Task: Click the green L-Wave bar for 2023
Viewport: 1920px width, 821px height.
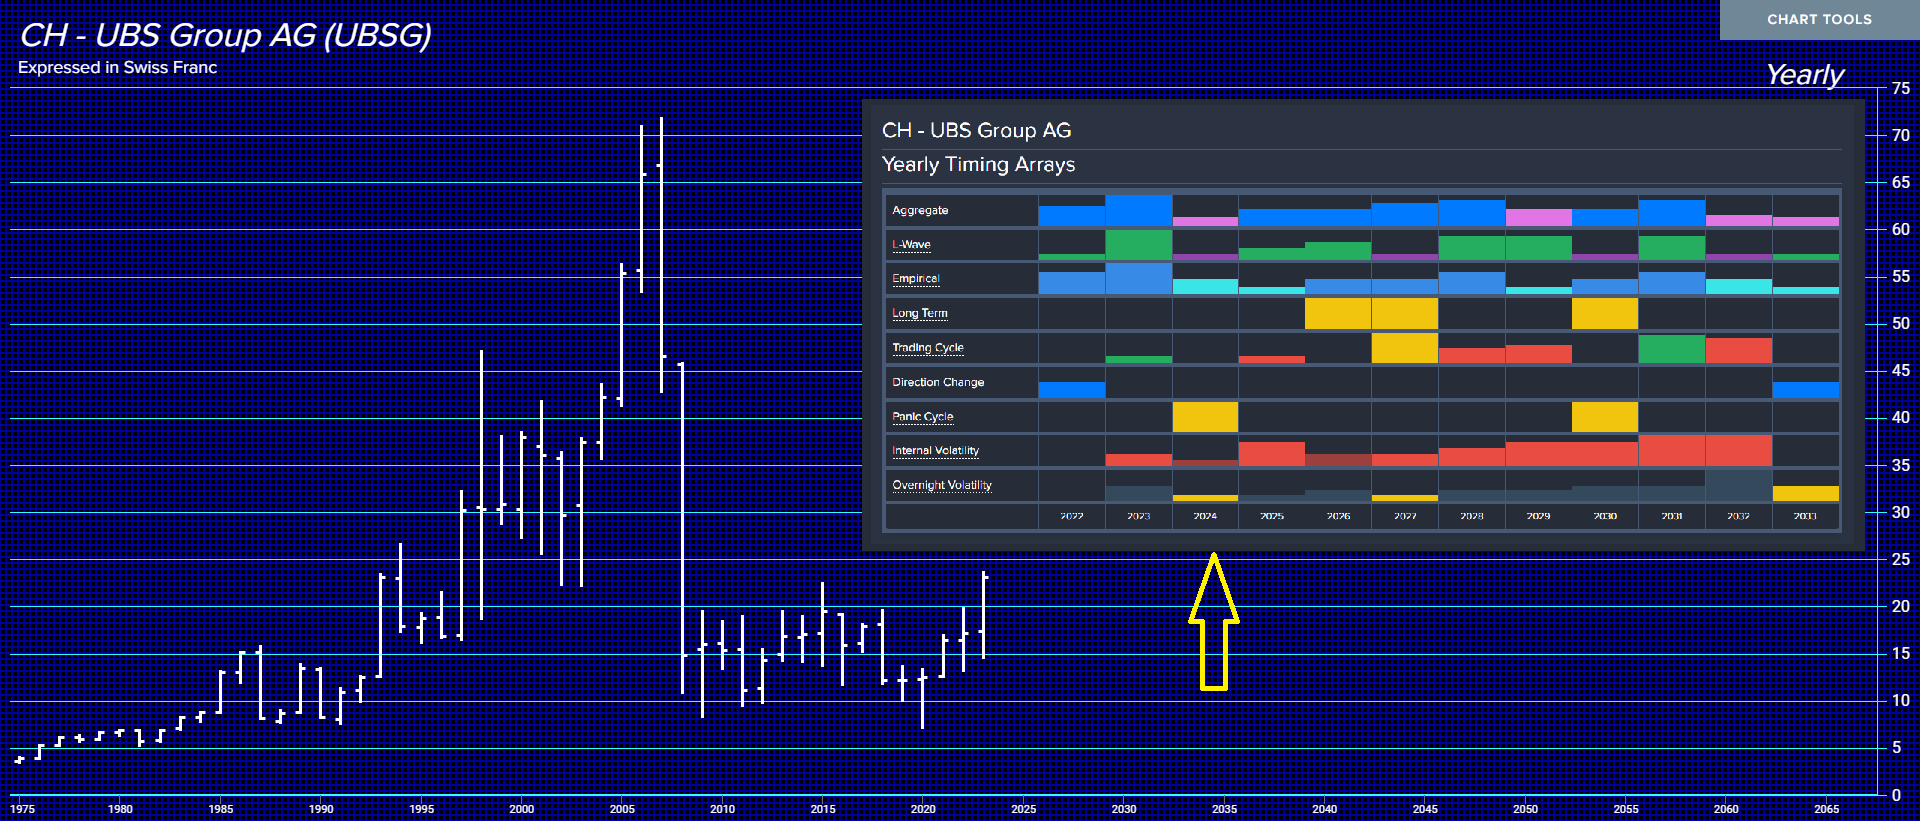Action: click(1138, 245)
